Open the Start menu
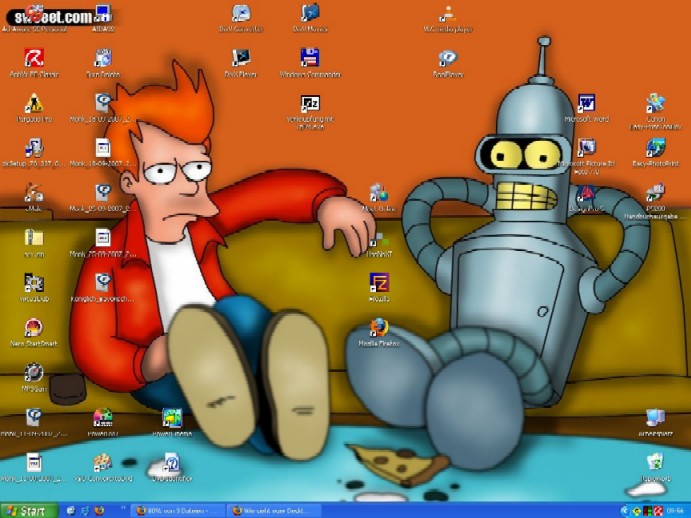 coord(29,511)
